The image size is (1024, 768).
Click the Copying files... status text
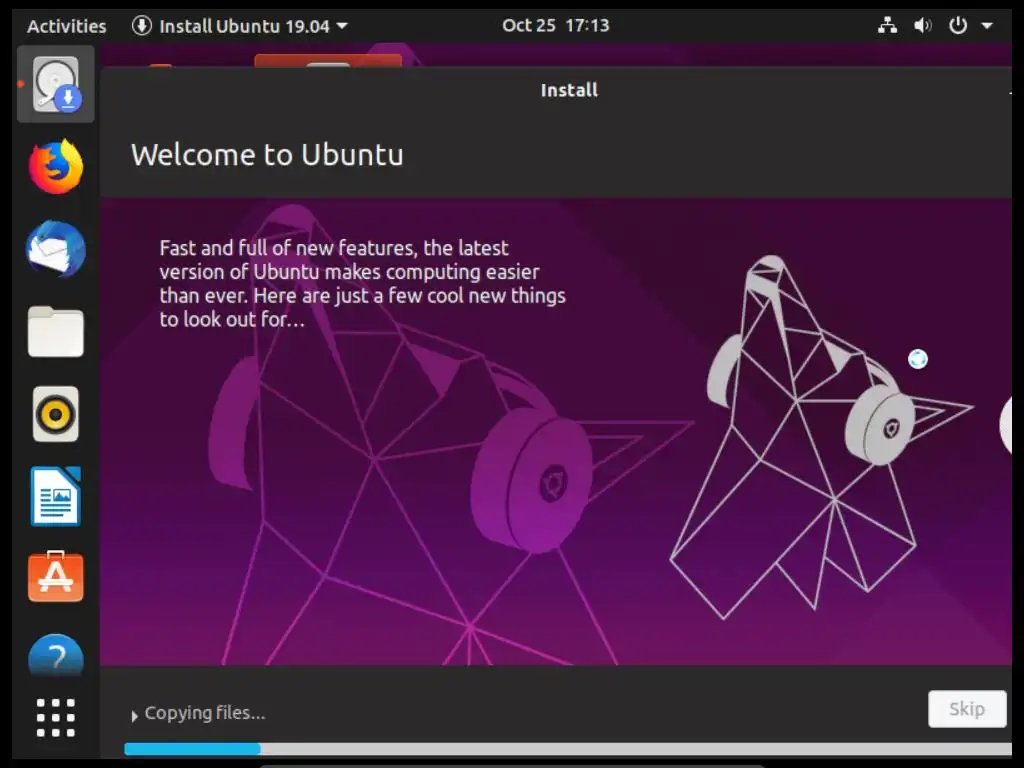[x=204, y=713]
